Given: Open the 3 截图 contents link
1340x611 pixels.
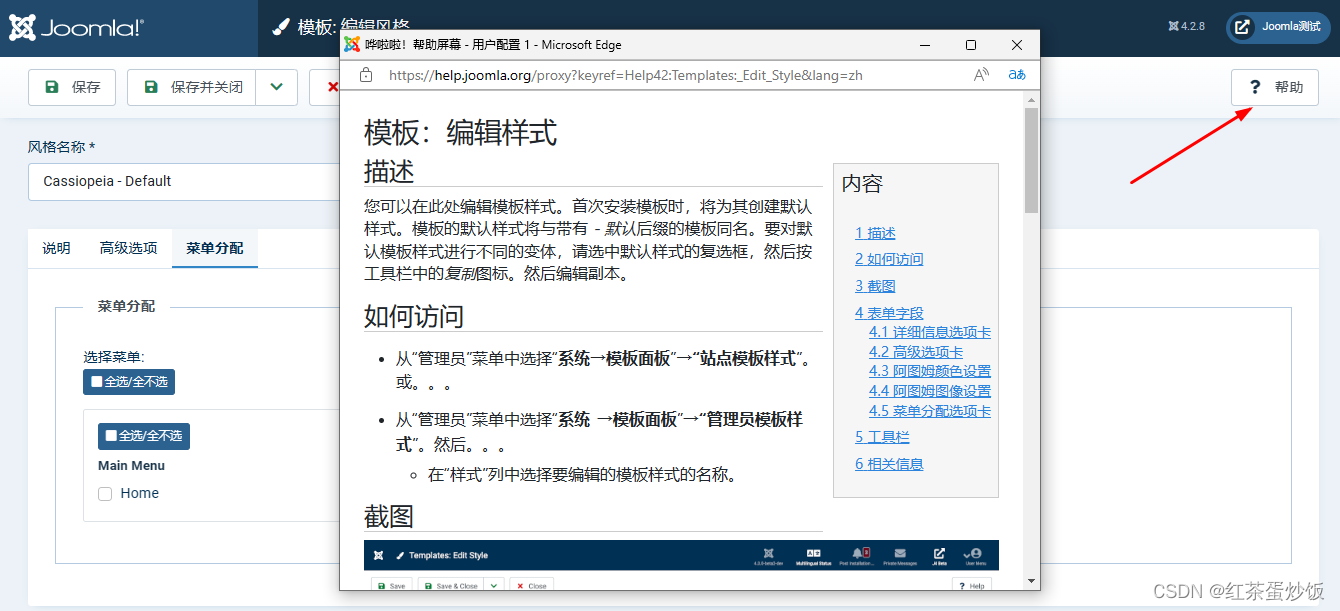Looking at the screenshot, I should point(875,286).
